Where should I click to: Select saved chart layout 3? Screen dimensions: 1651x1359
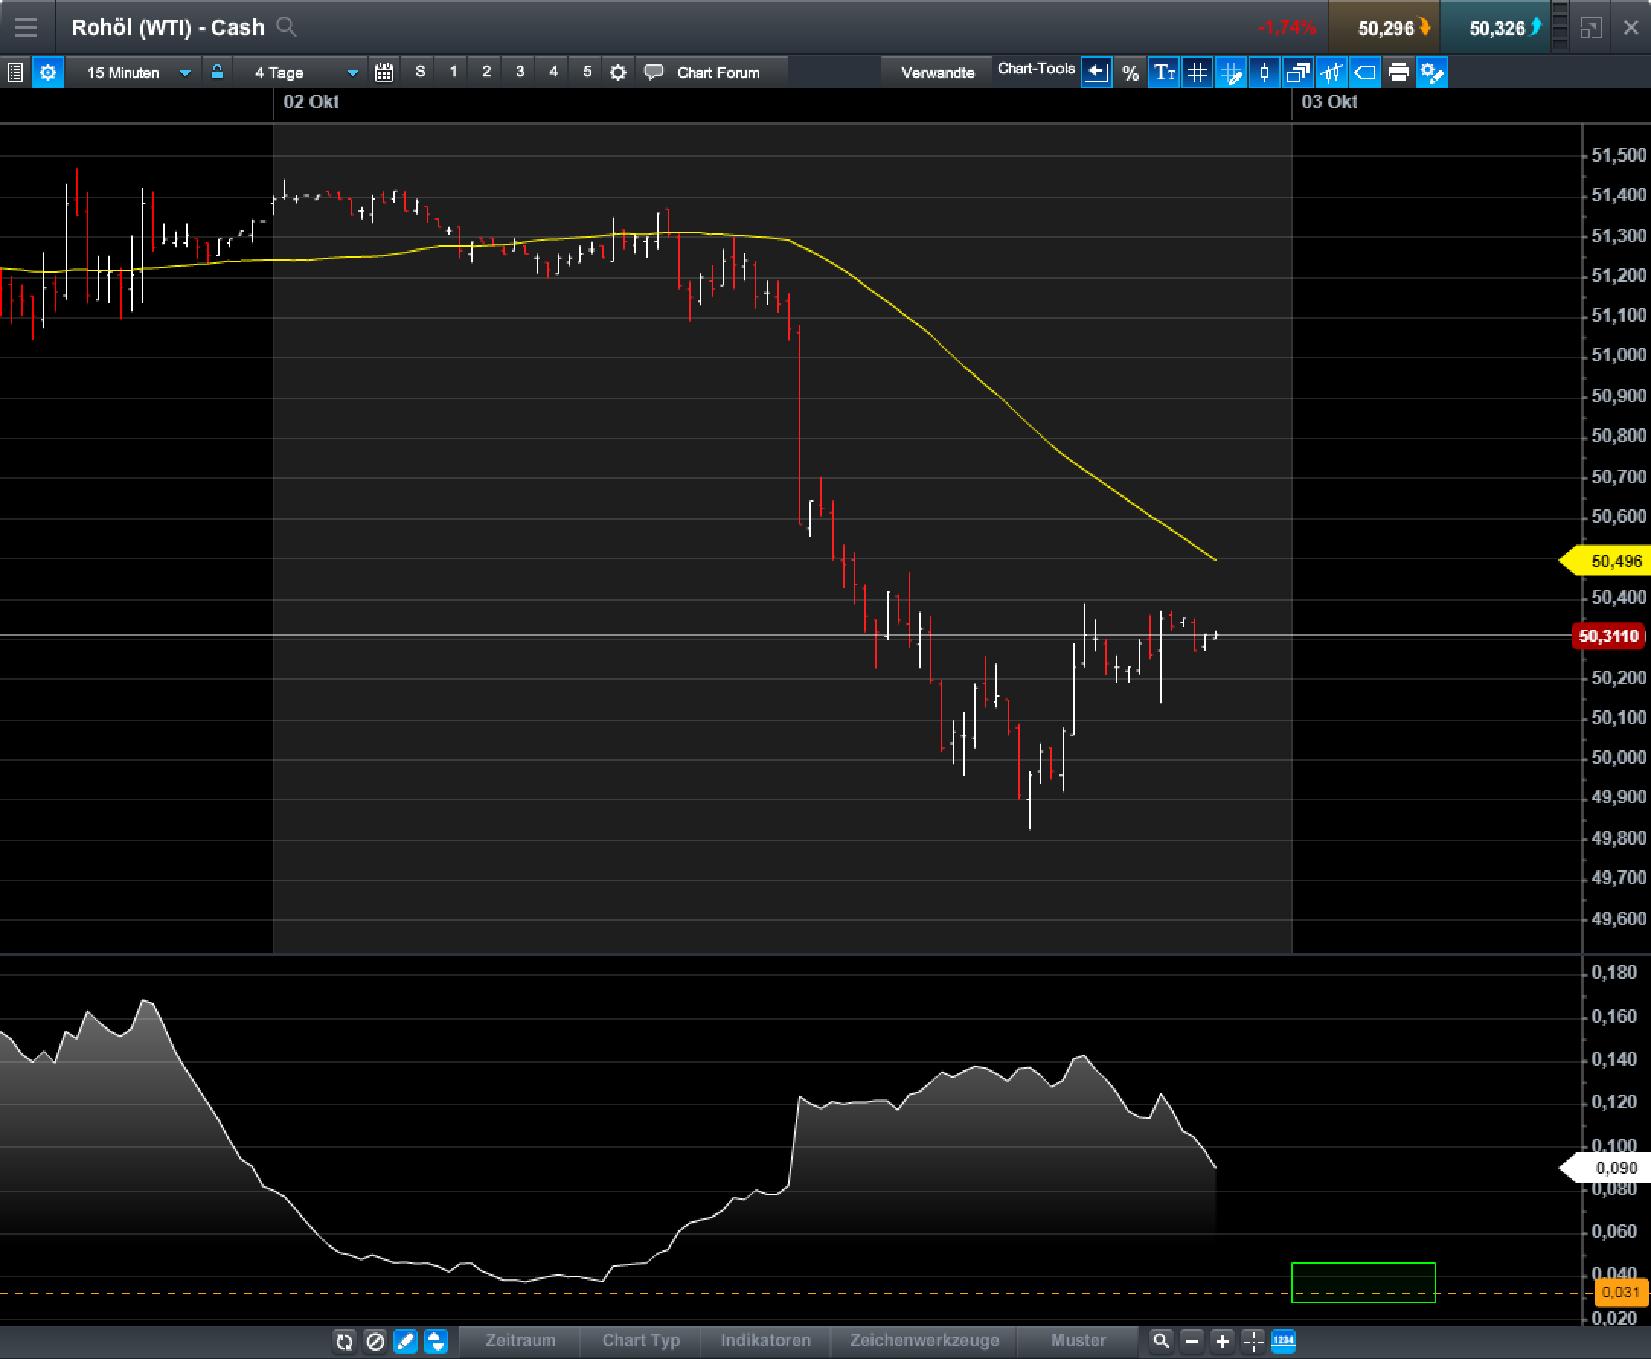(520, 72)
